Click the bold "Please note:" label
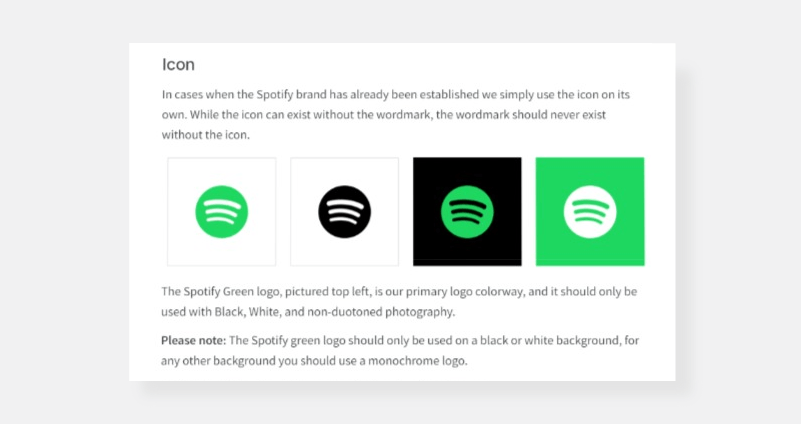The image size is (801, 424). [194, 340]
